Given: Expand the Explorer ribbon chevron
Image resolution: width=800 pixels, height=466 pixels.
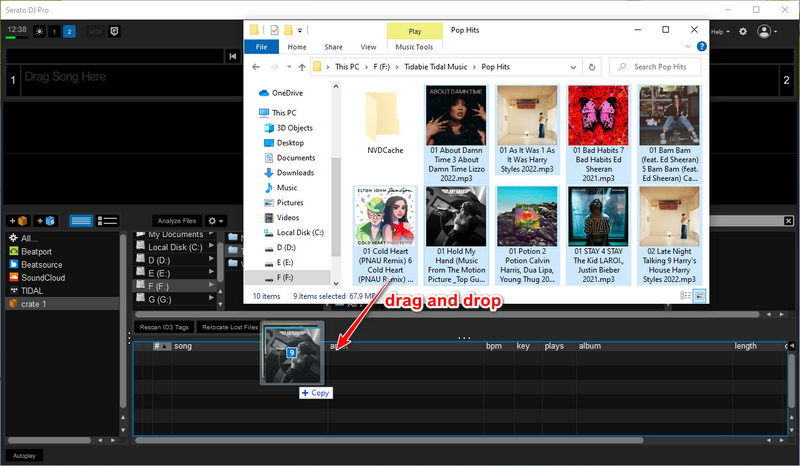Looking at the screenshot, I should [x=688, y=46].
